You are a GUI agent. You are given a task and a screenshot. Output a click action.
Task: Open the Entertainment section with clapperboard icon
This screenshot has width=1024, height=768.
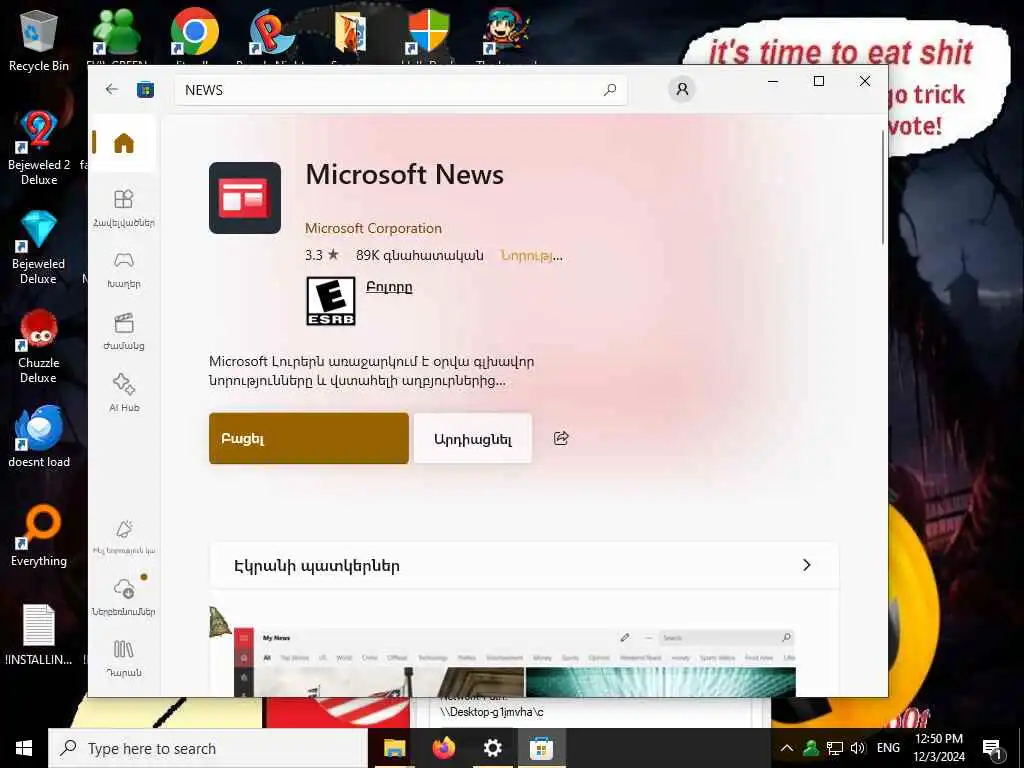point(123,332)
